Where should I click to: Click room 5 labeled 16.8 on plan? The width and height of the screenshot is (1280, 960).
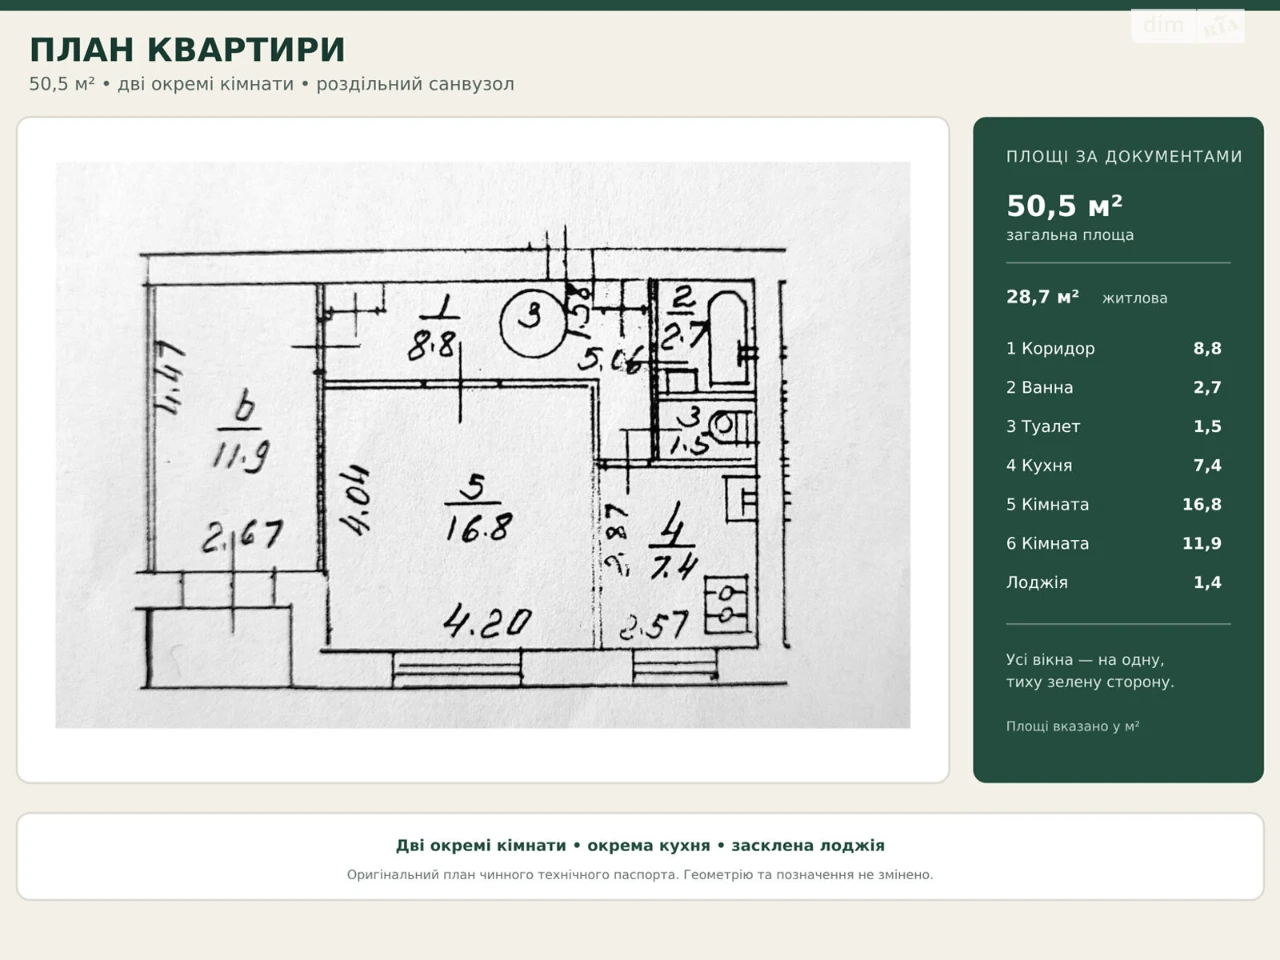(478, 508)
